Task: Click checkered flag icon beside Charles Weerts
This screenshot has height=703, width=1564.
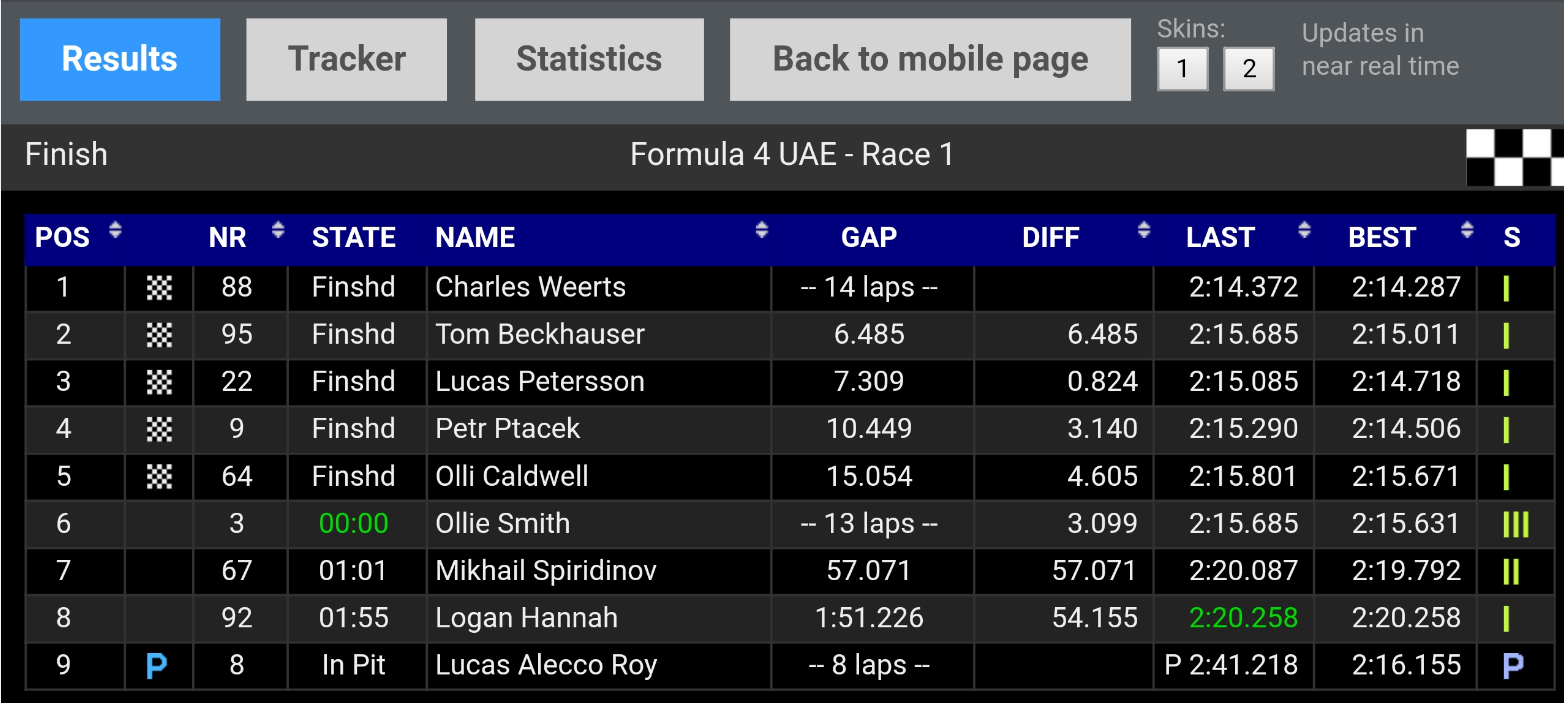Action: (159, 288)
